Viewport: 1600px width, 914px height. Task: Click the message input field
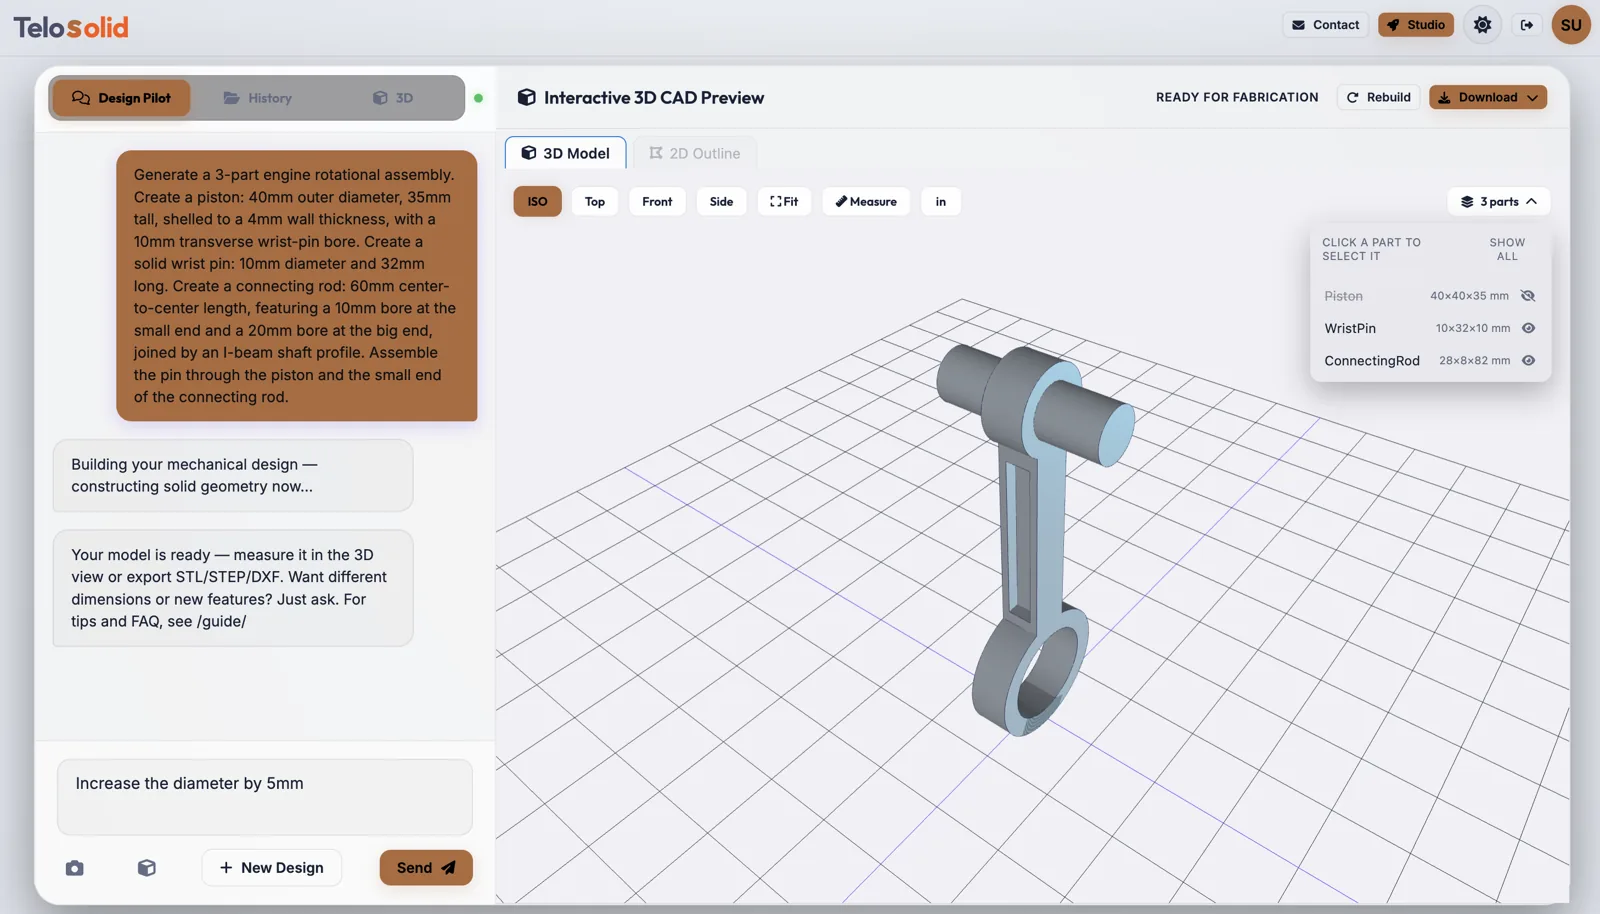[x=265, y=797]
